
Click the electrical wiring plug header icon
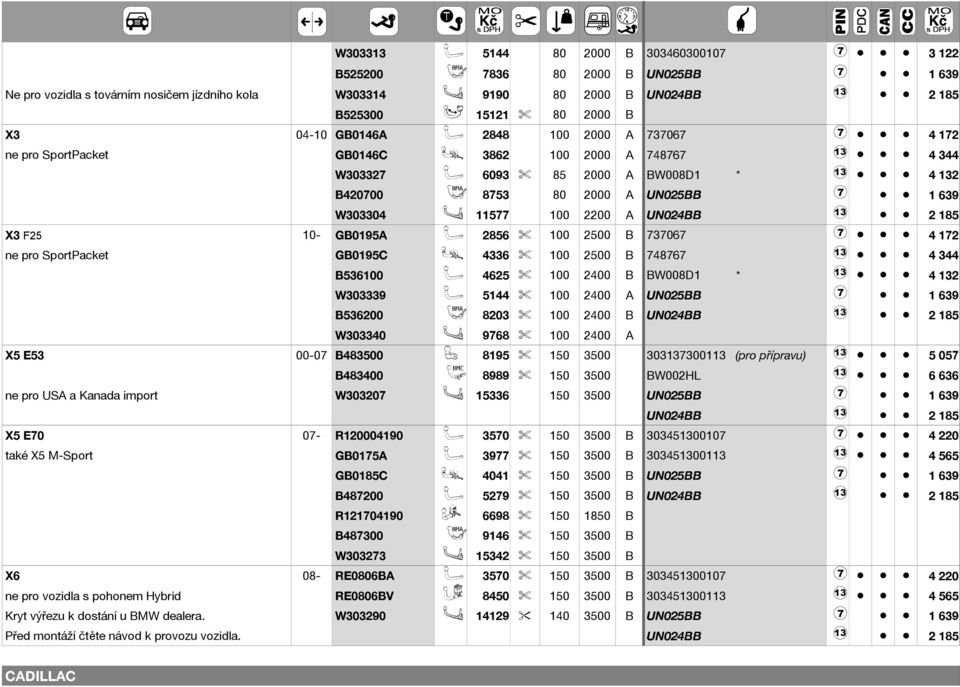click(742, 20)
